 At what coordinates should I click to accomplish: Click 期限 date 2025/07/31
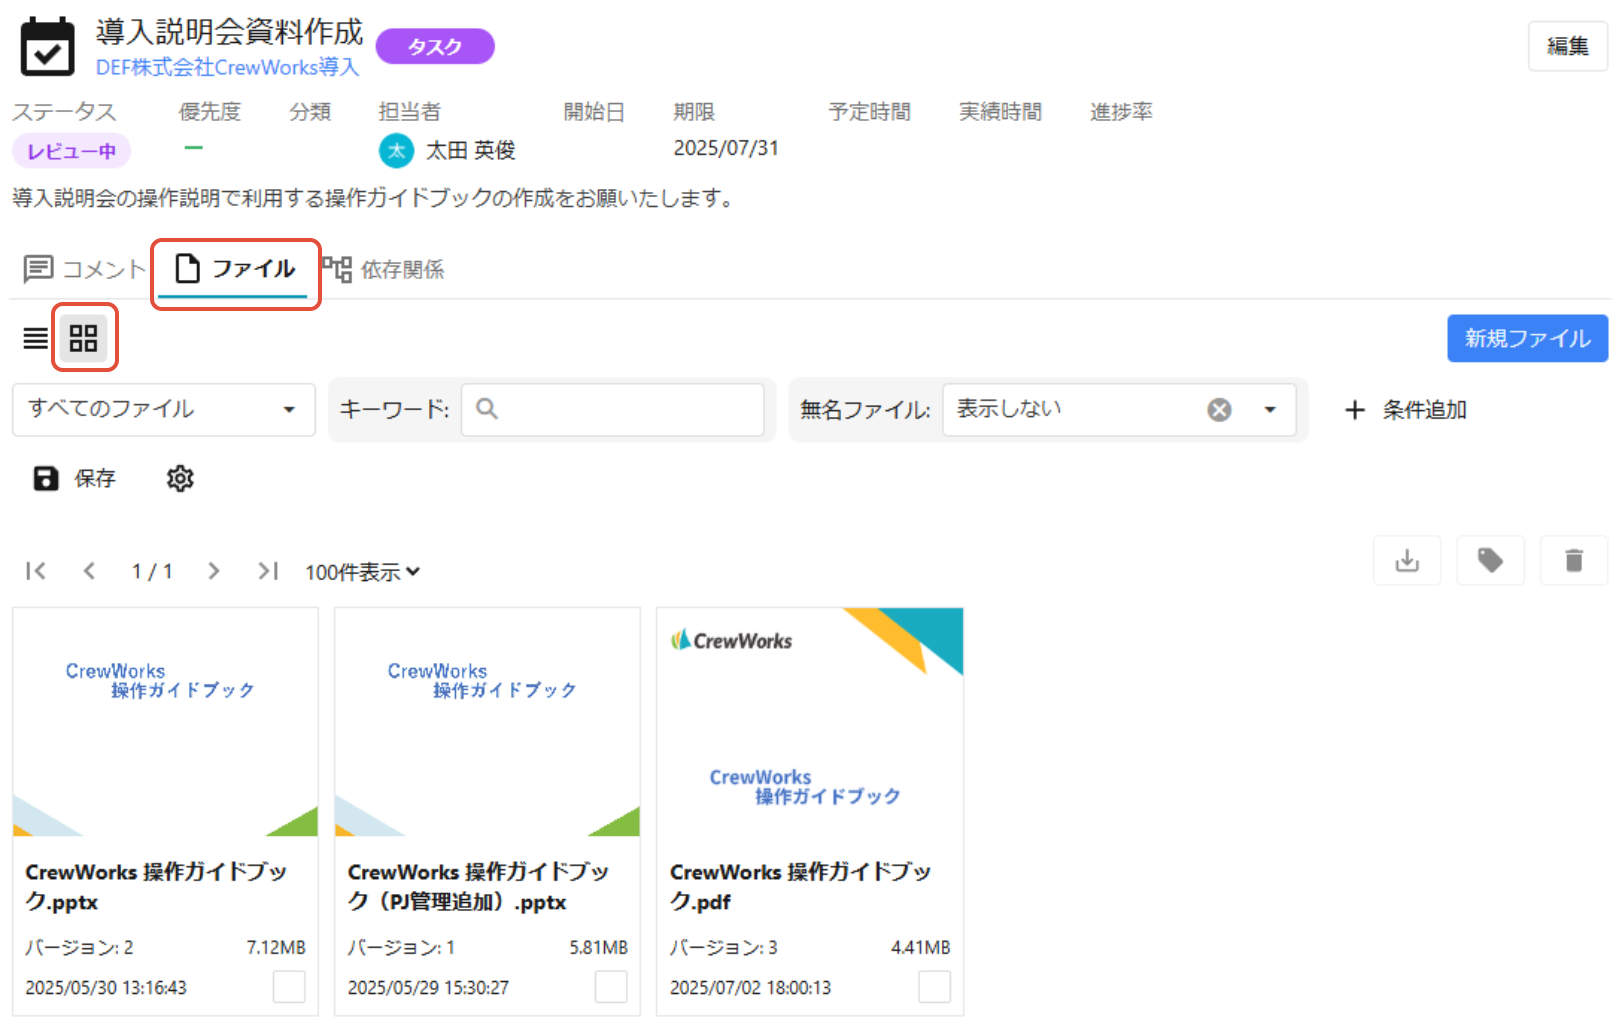click(x=726, y=148)
